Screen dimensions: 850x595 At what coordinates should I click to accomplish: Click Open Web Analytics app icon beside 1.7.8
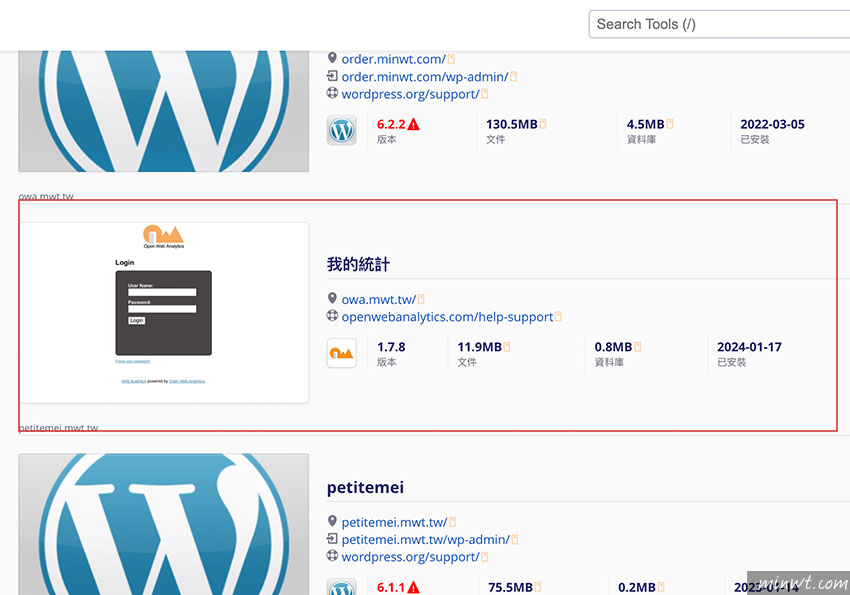[x=342, y=353]
